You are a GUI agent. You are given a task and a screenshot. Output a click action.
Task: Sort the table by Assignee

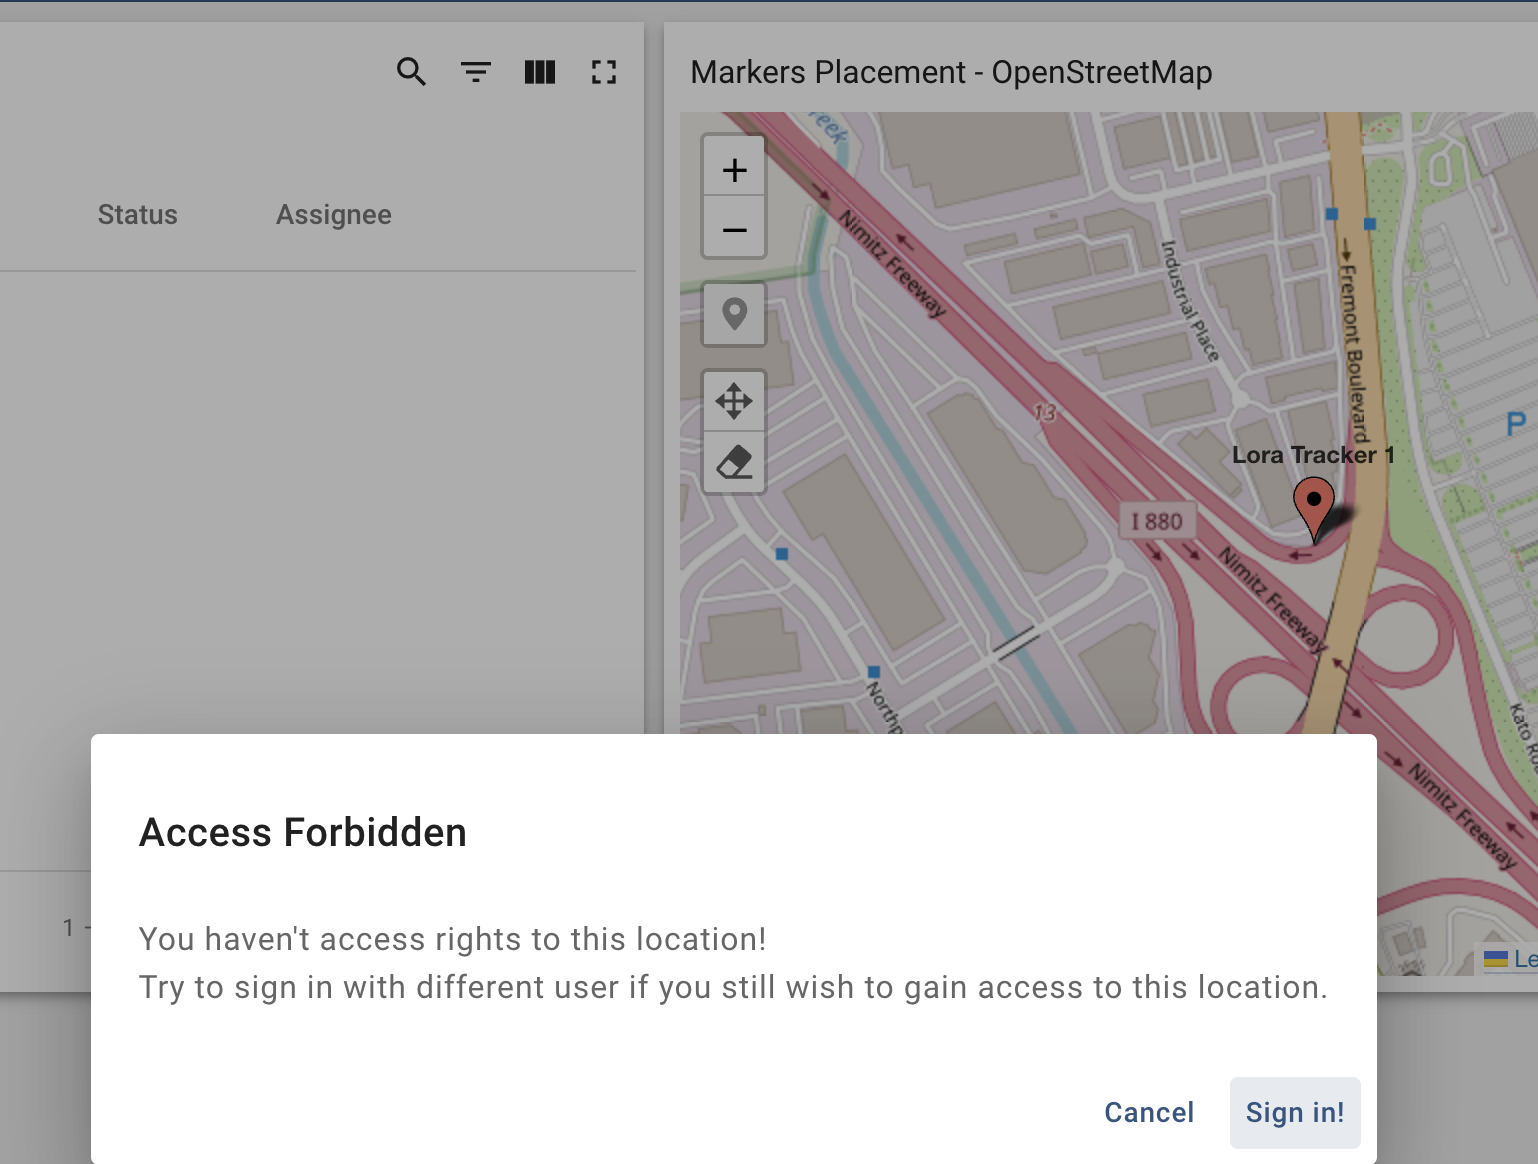[334, 214]
